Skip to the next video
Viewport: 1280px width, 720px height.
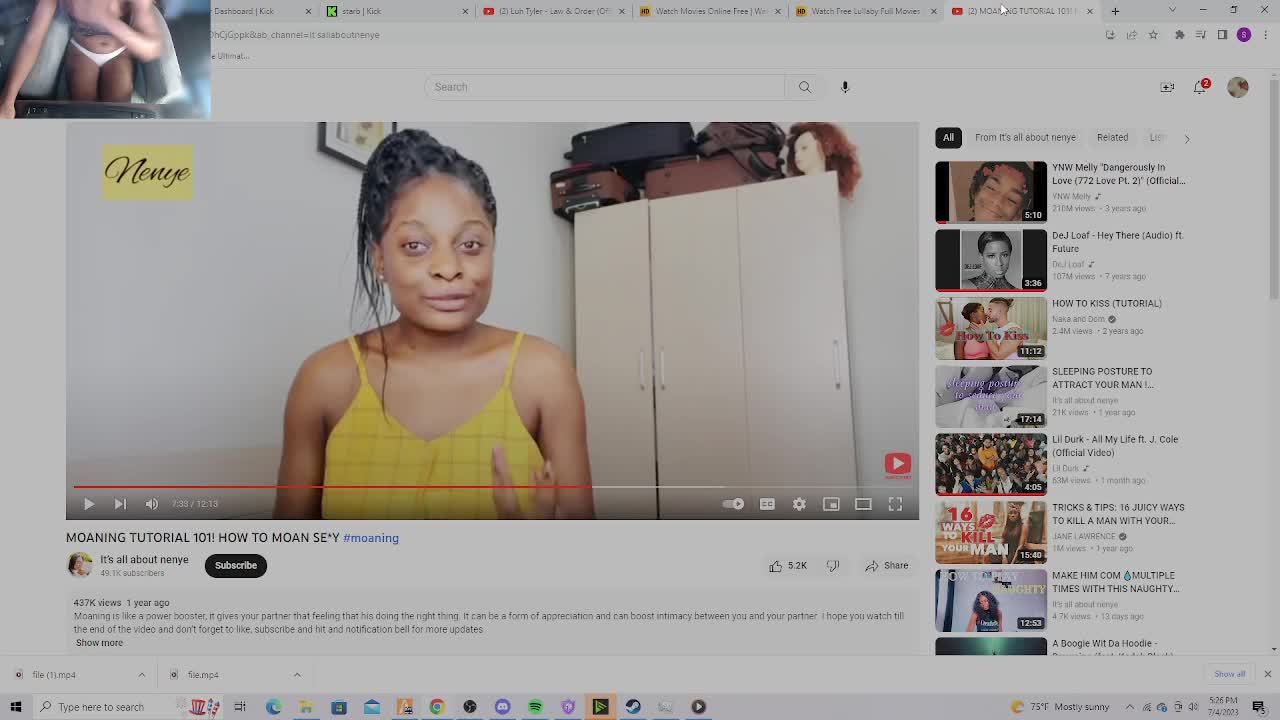pos(120,504)
